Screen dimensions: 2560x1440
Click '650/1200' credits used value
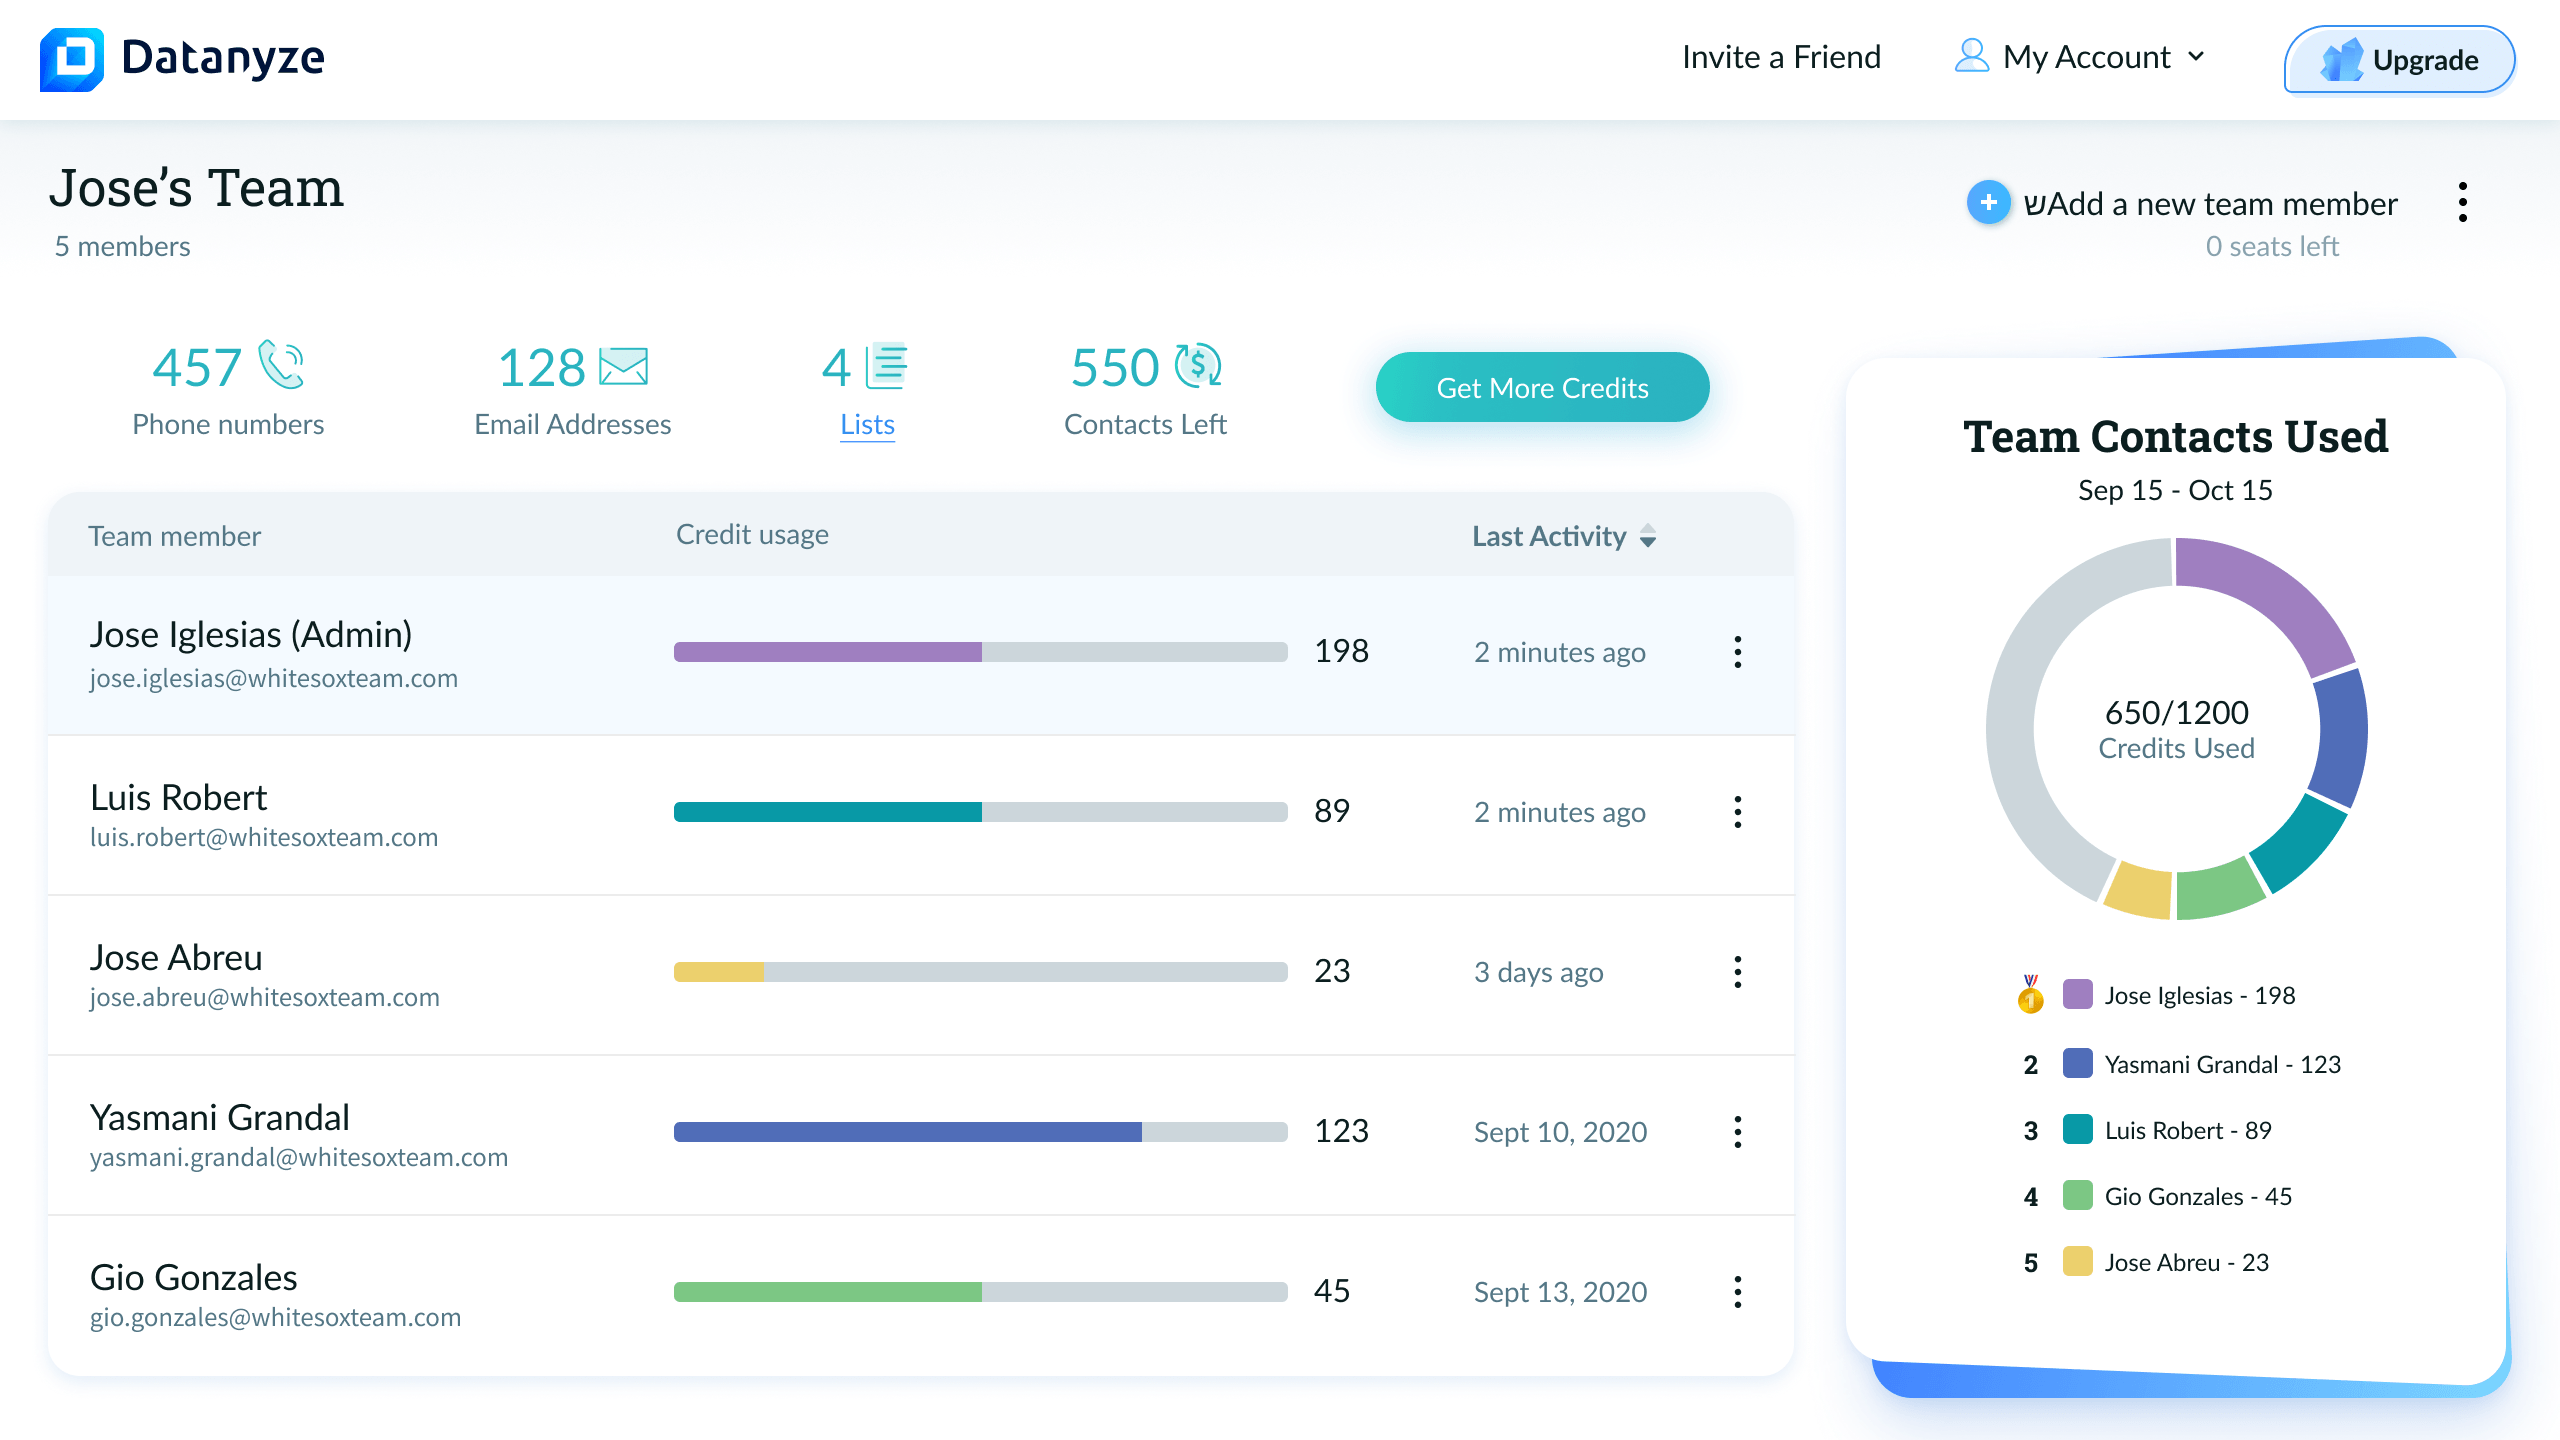[2176, 713]
